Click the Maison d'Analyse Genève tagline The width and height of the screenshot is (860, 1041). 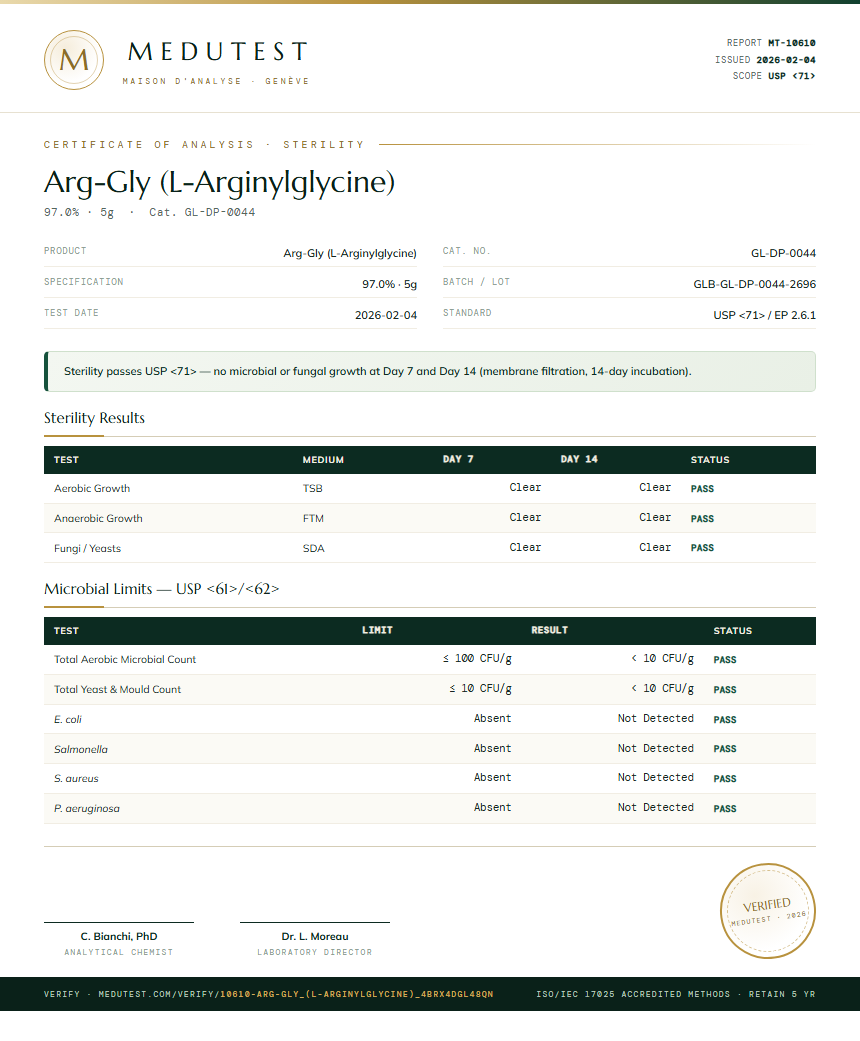216,81
